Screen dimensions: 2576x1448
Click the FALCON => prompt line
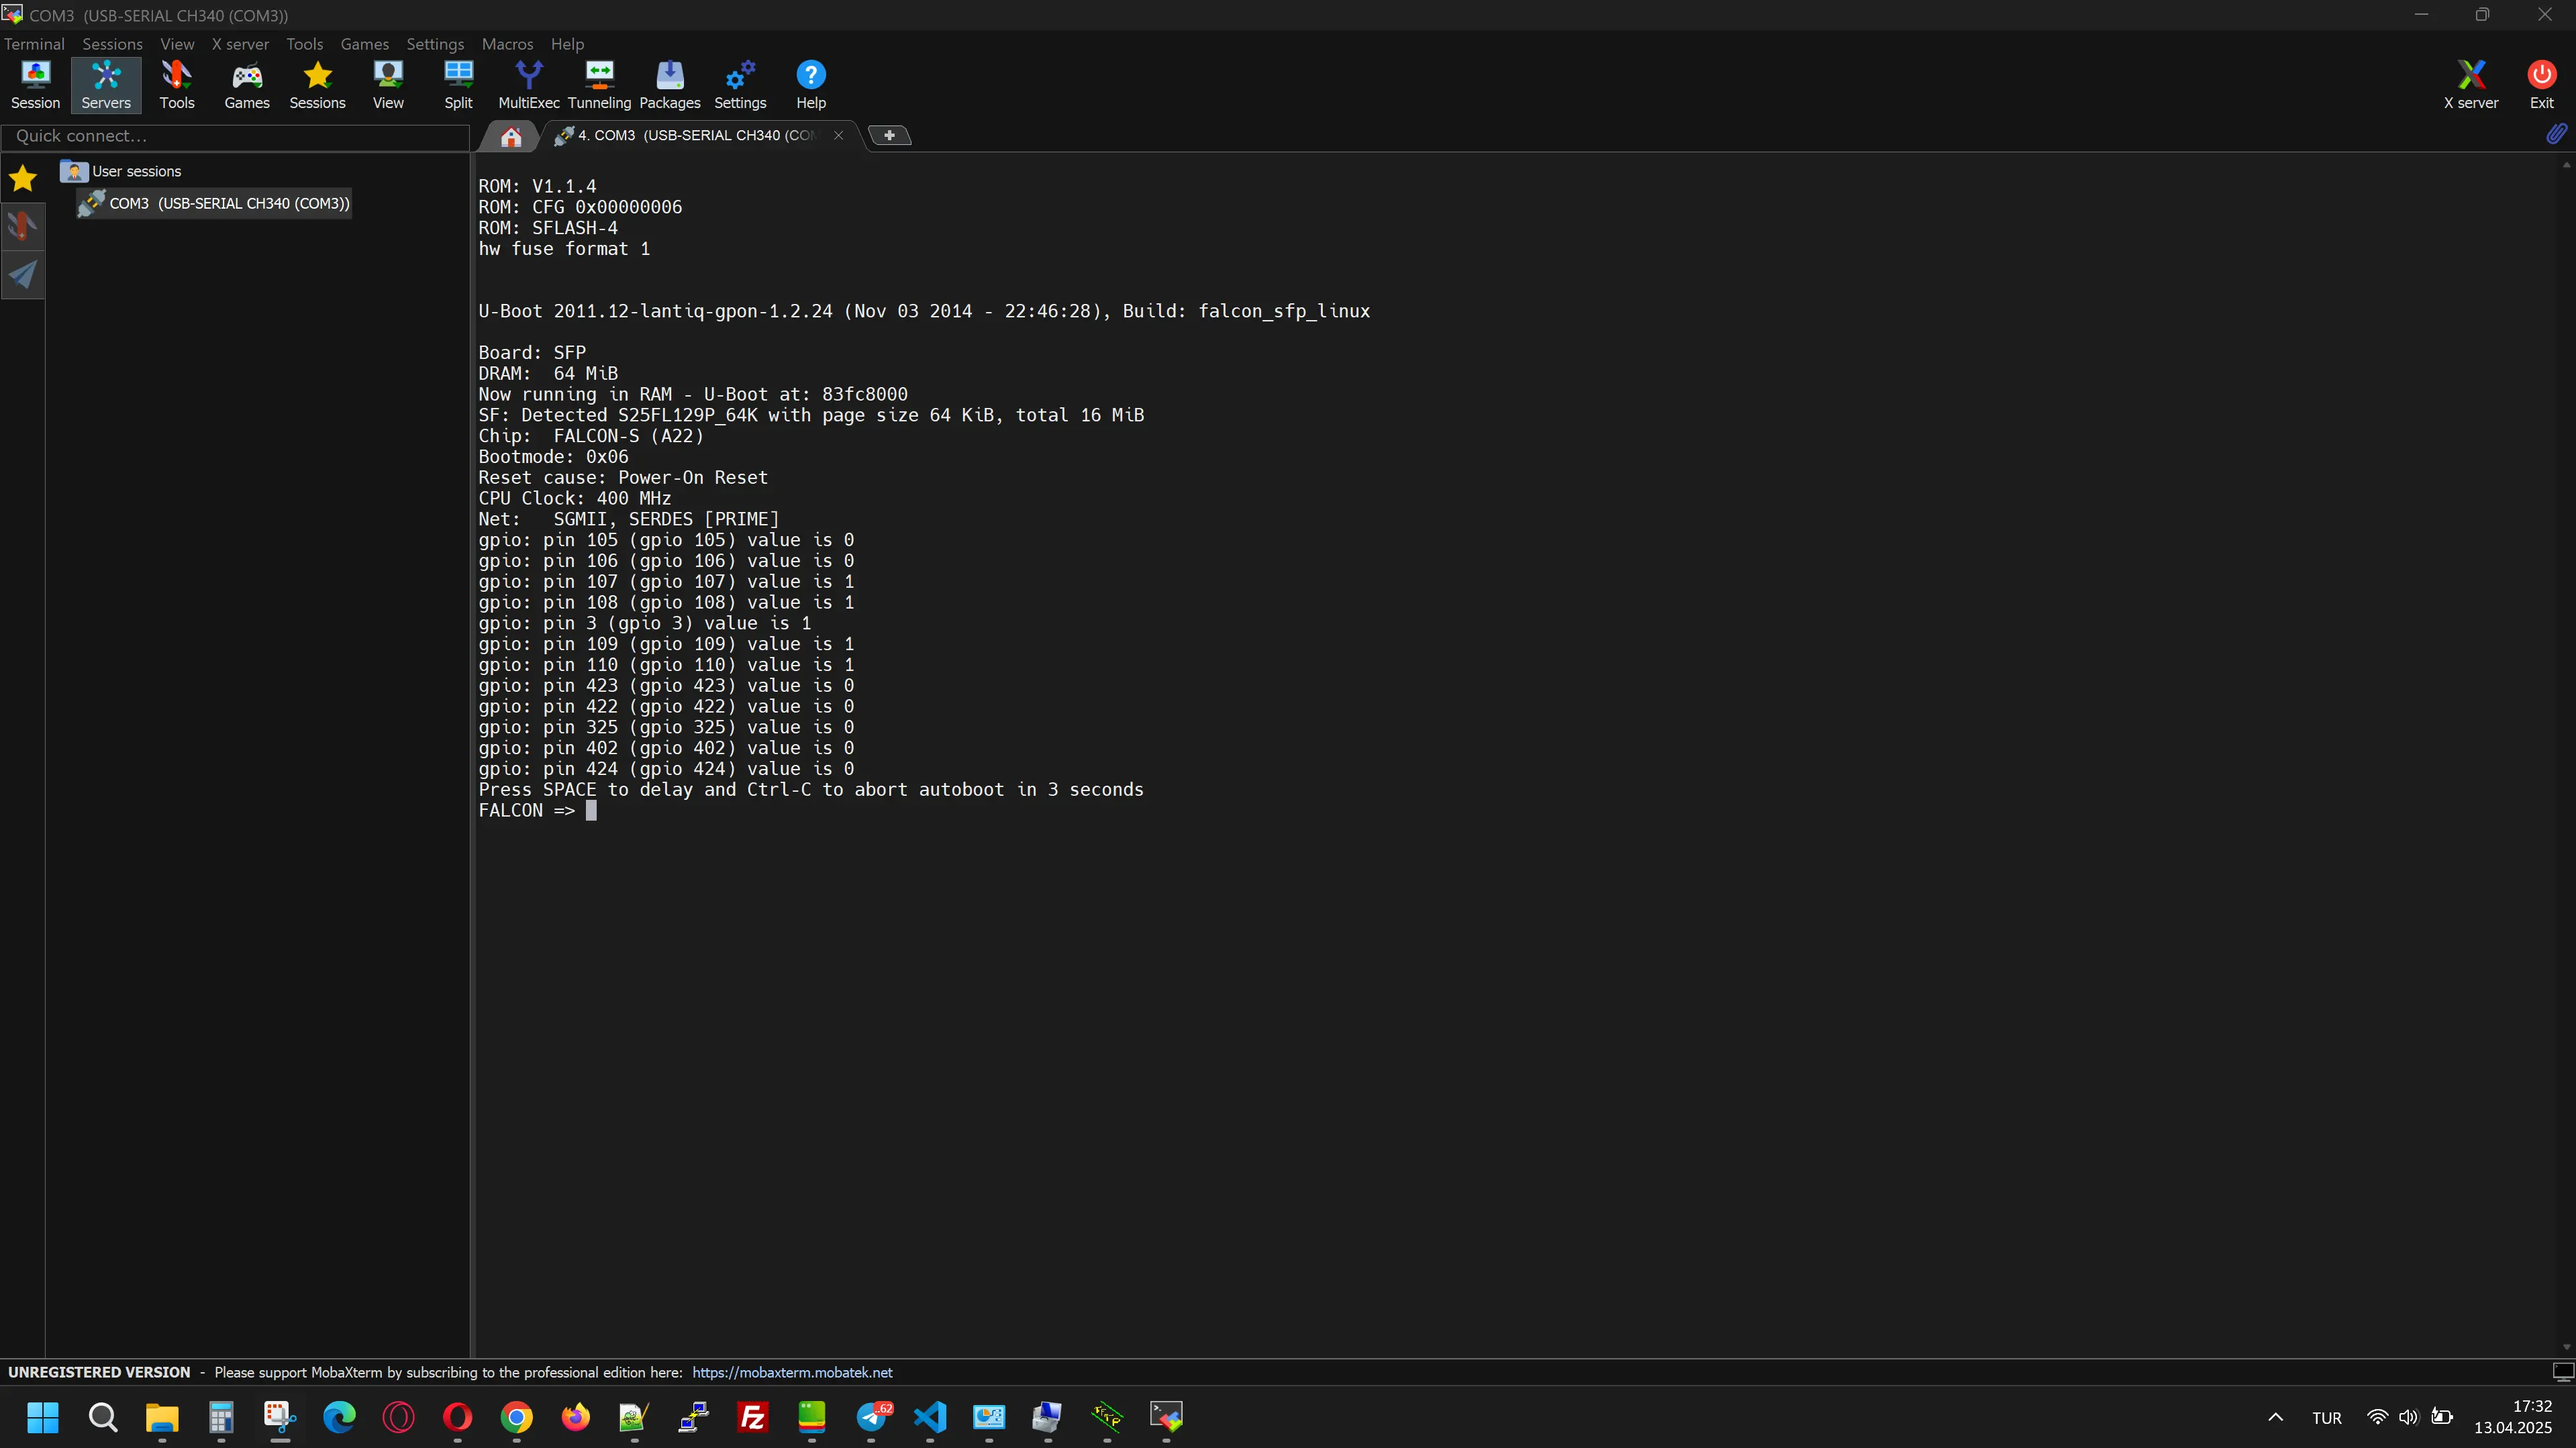tap(537, 810)
